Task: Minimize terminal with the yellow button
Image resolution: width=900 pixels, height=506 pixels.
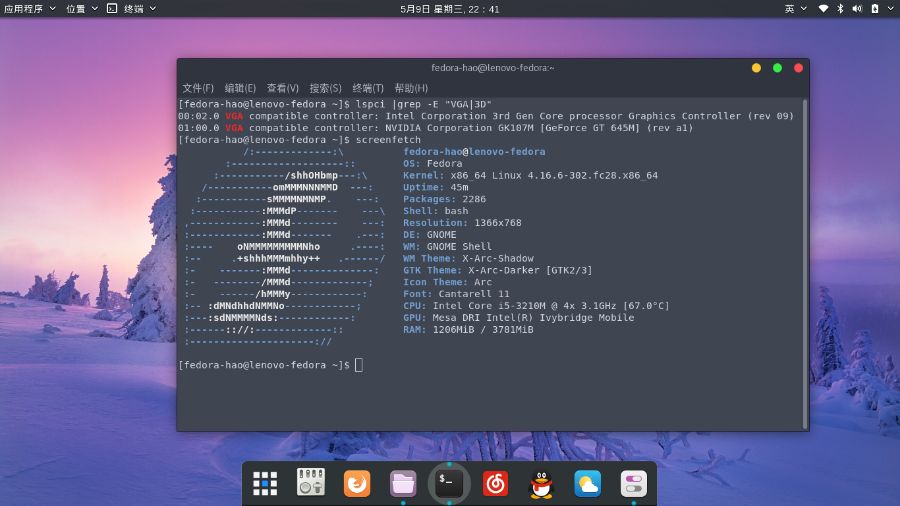Action: click(x=757, y=68)
